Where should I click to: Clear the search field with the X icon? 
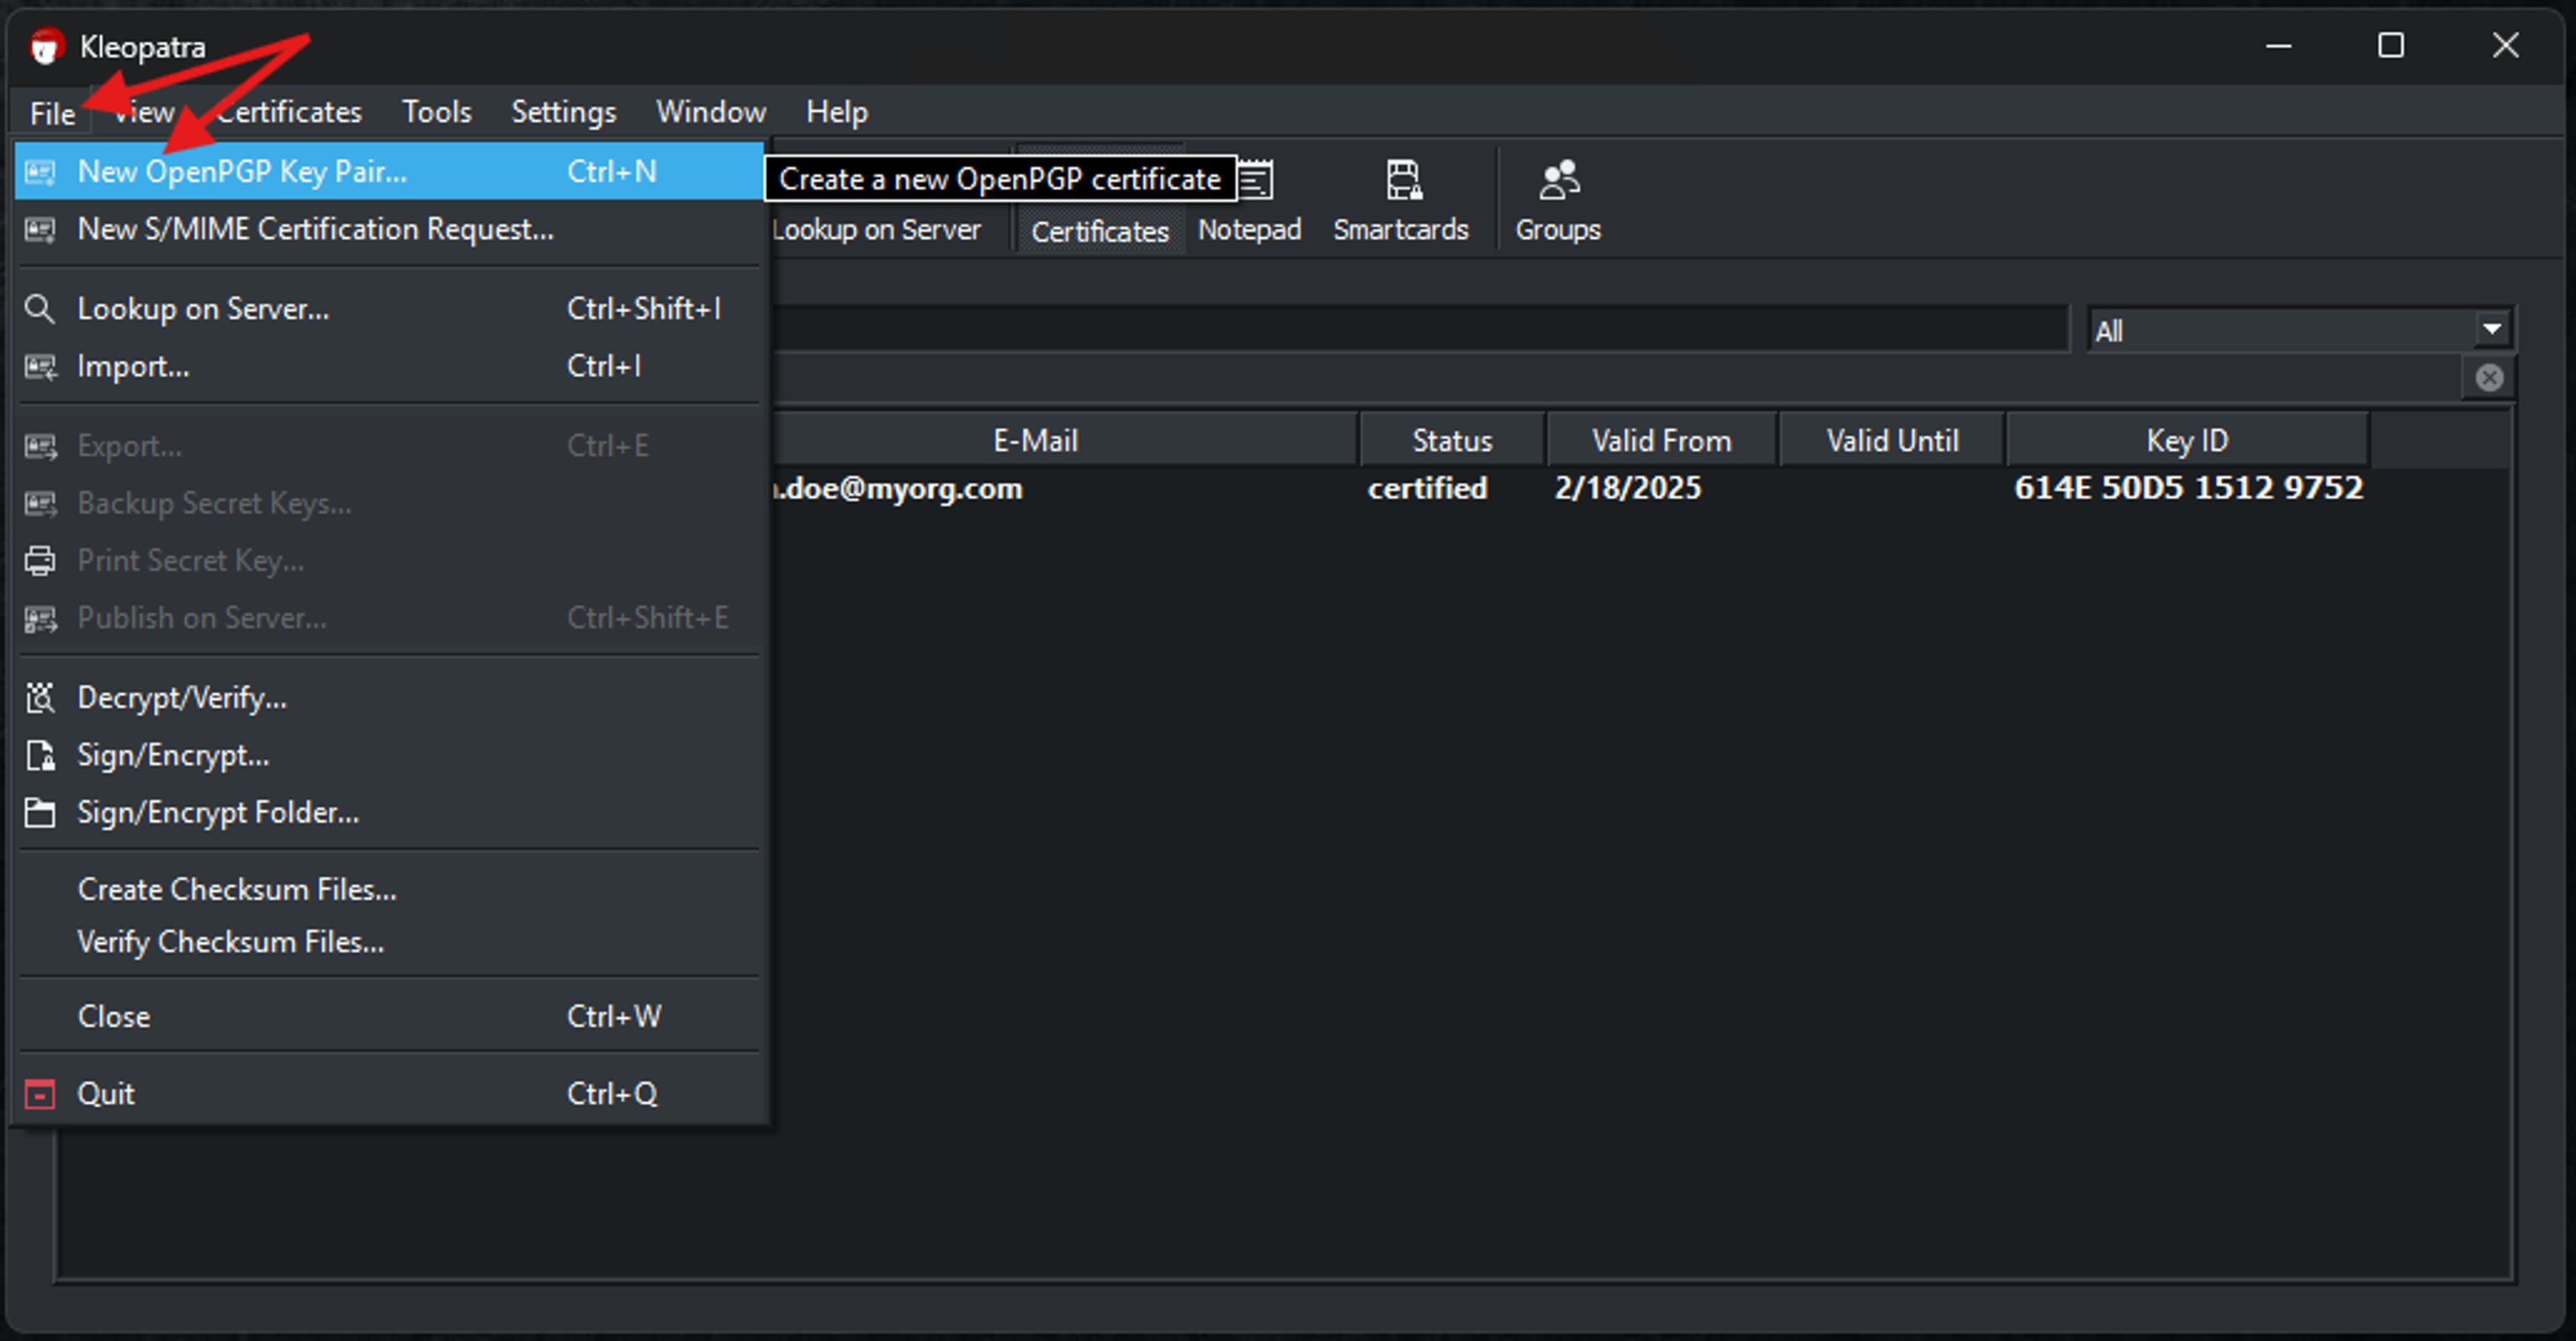pyautogui.click(x=2489, y=378)
